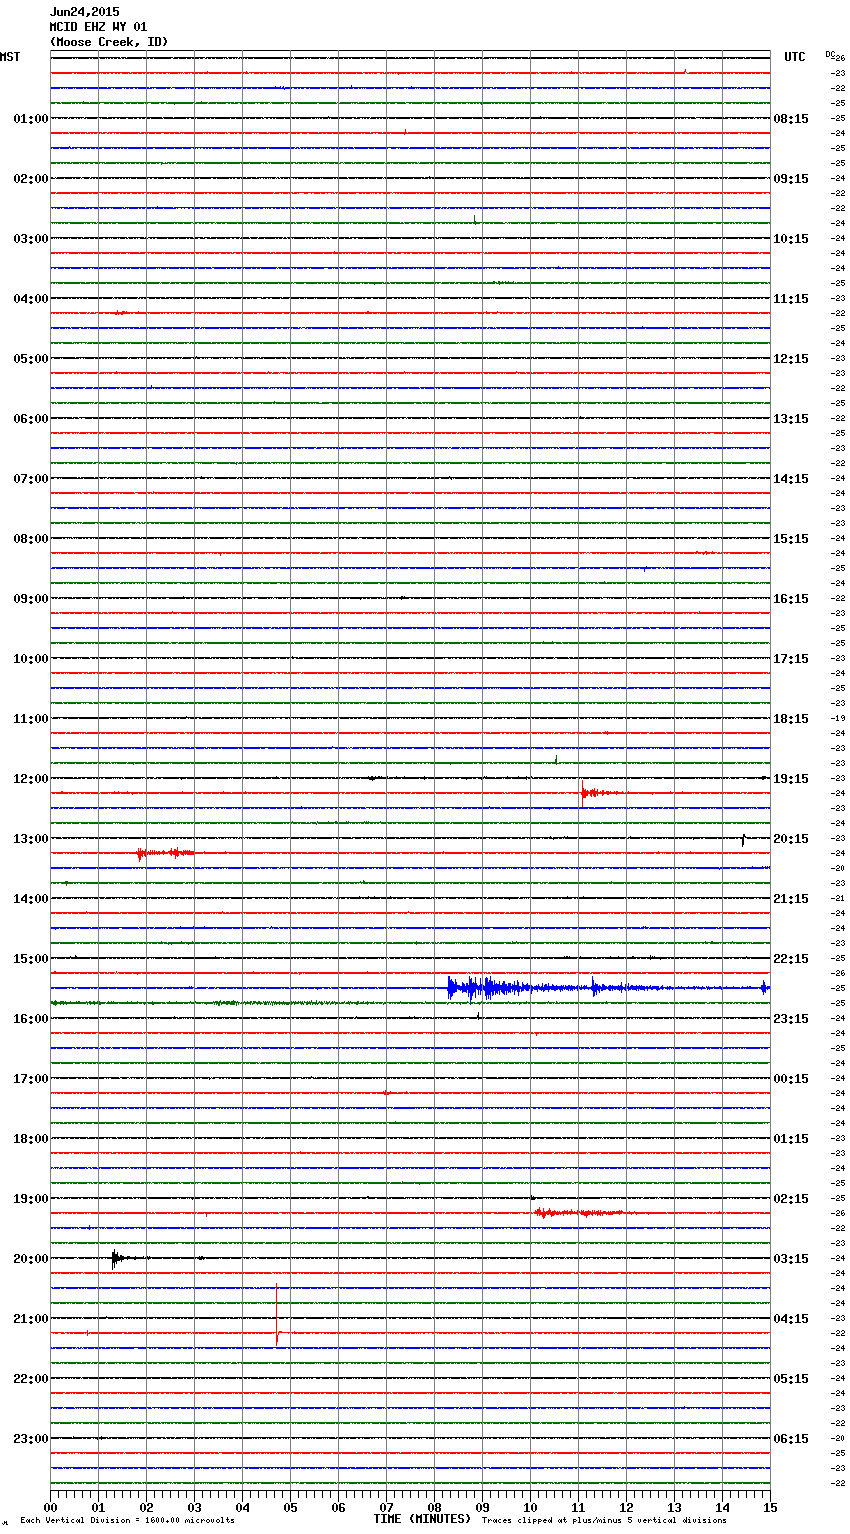Click the red event on the 13:15 trace
This screenshot has width=850, height=1534.
(165, 853)
